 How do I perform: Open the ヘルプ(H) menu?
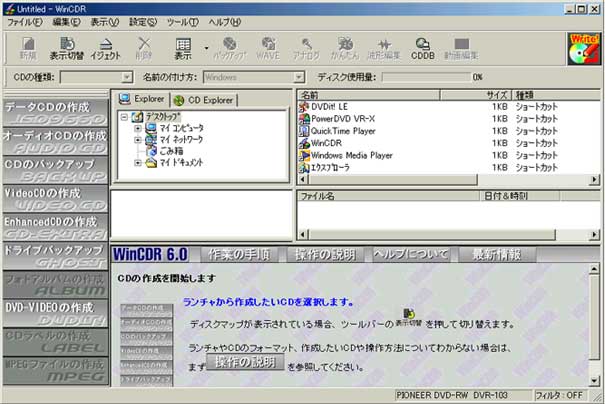tap(225, 22)
